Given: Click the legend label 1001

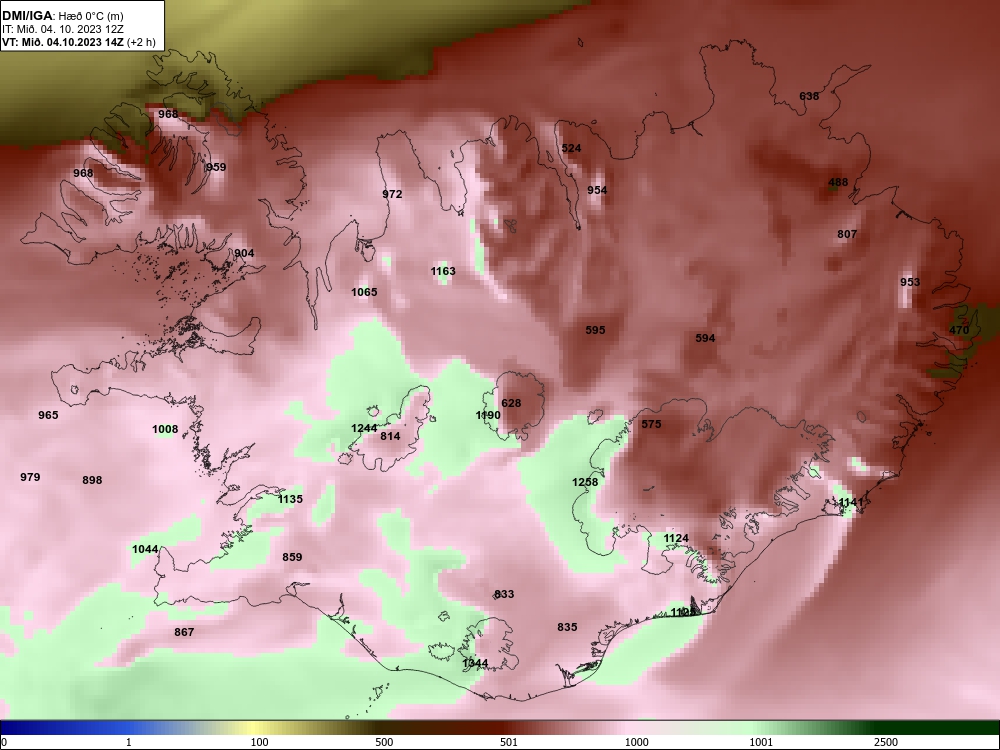Looking at the screenshot, I should [x=761, y=742].
